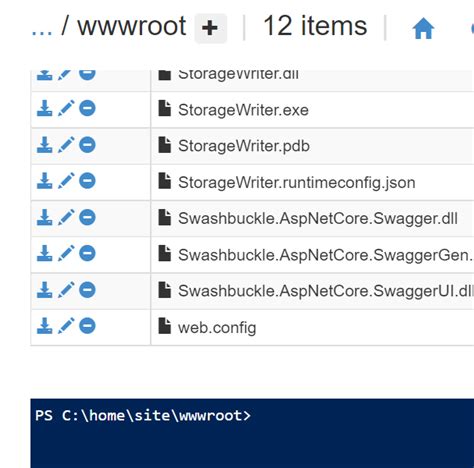
Task: Select StorageWriter.runtimeconfig.json file name
Action: 297,182
